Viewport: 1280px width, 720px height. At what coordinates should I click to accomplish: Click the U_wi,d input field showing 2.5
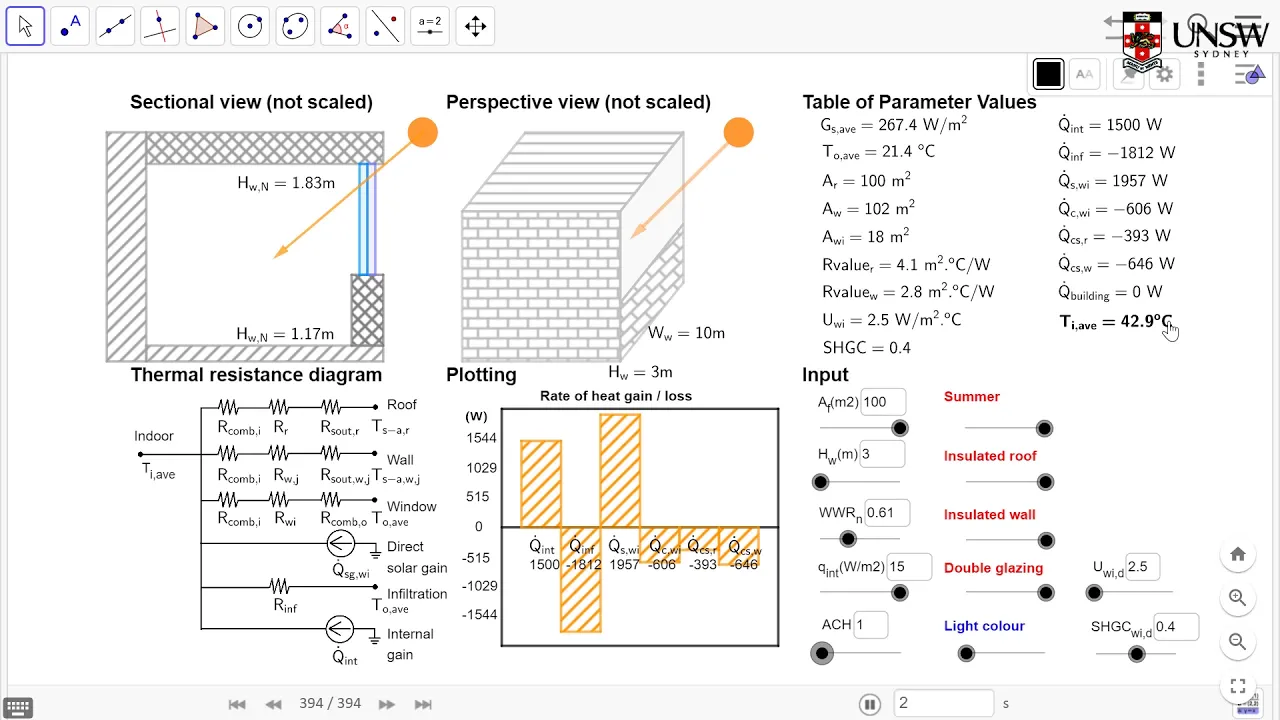pos(1142,567)
